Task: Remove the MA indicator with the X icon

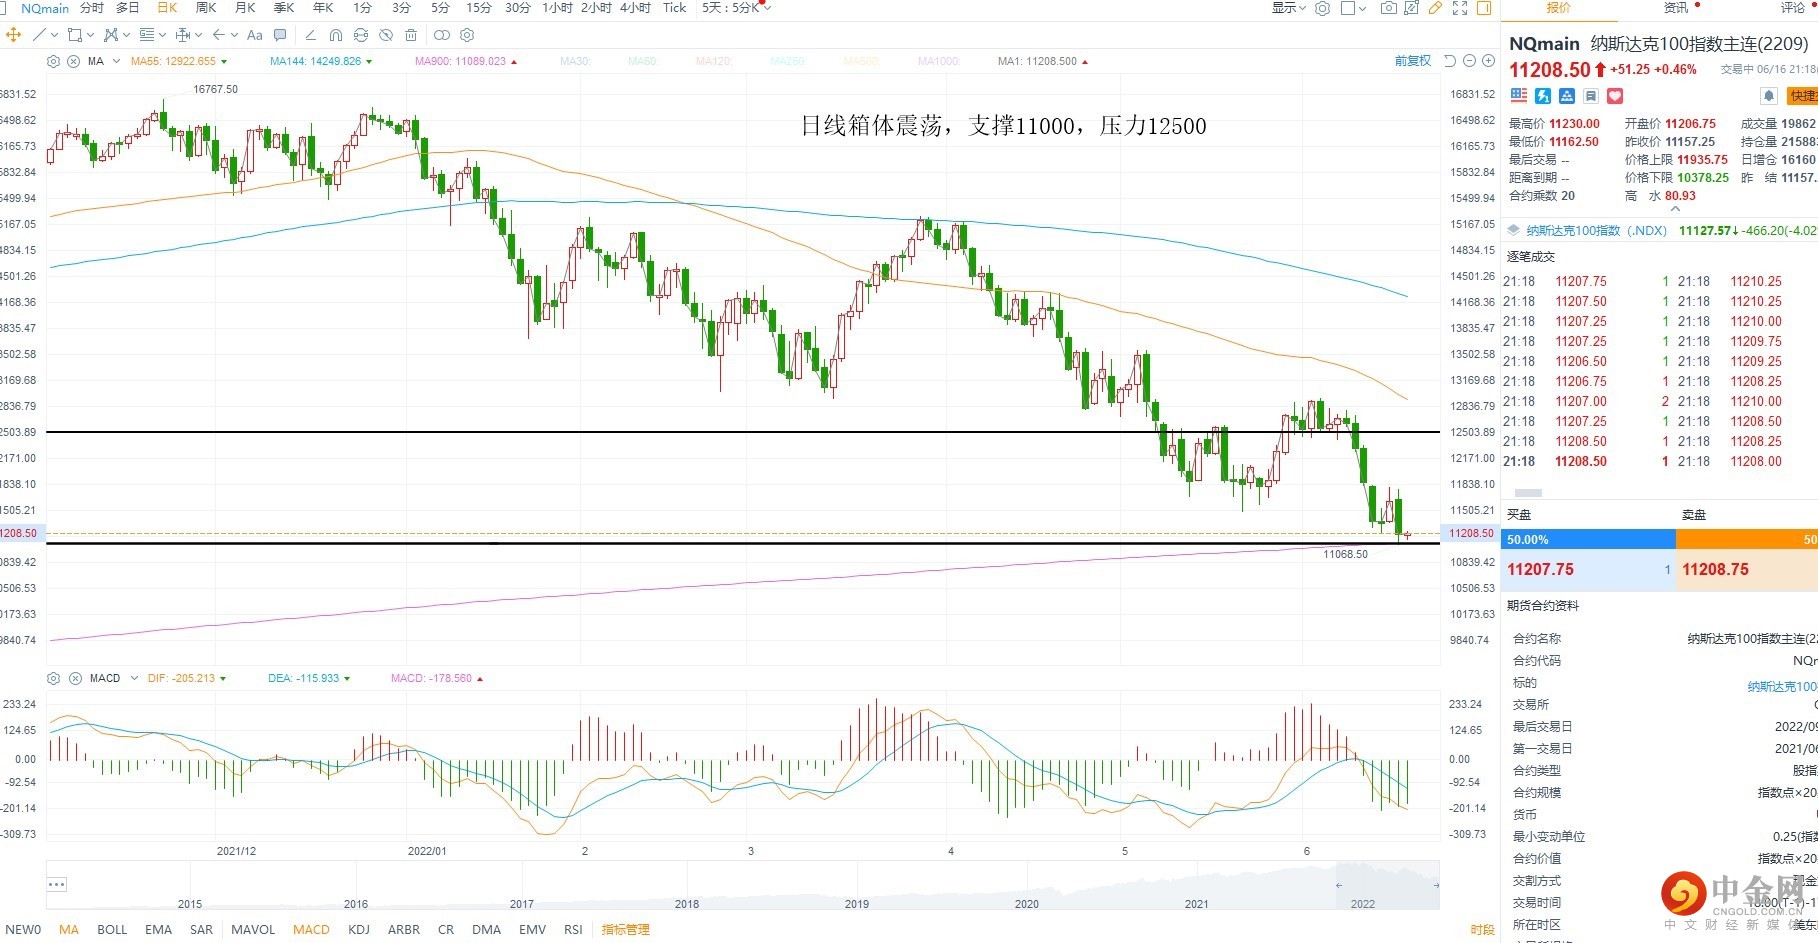Action: pyautogui.click(x=73, y=61)
